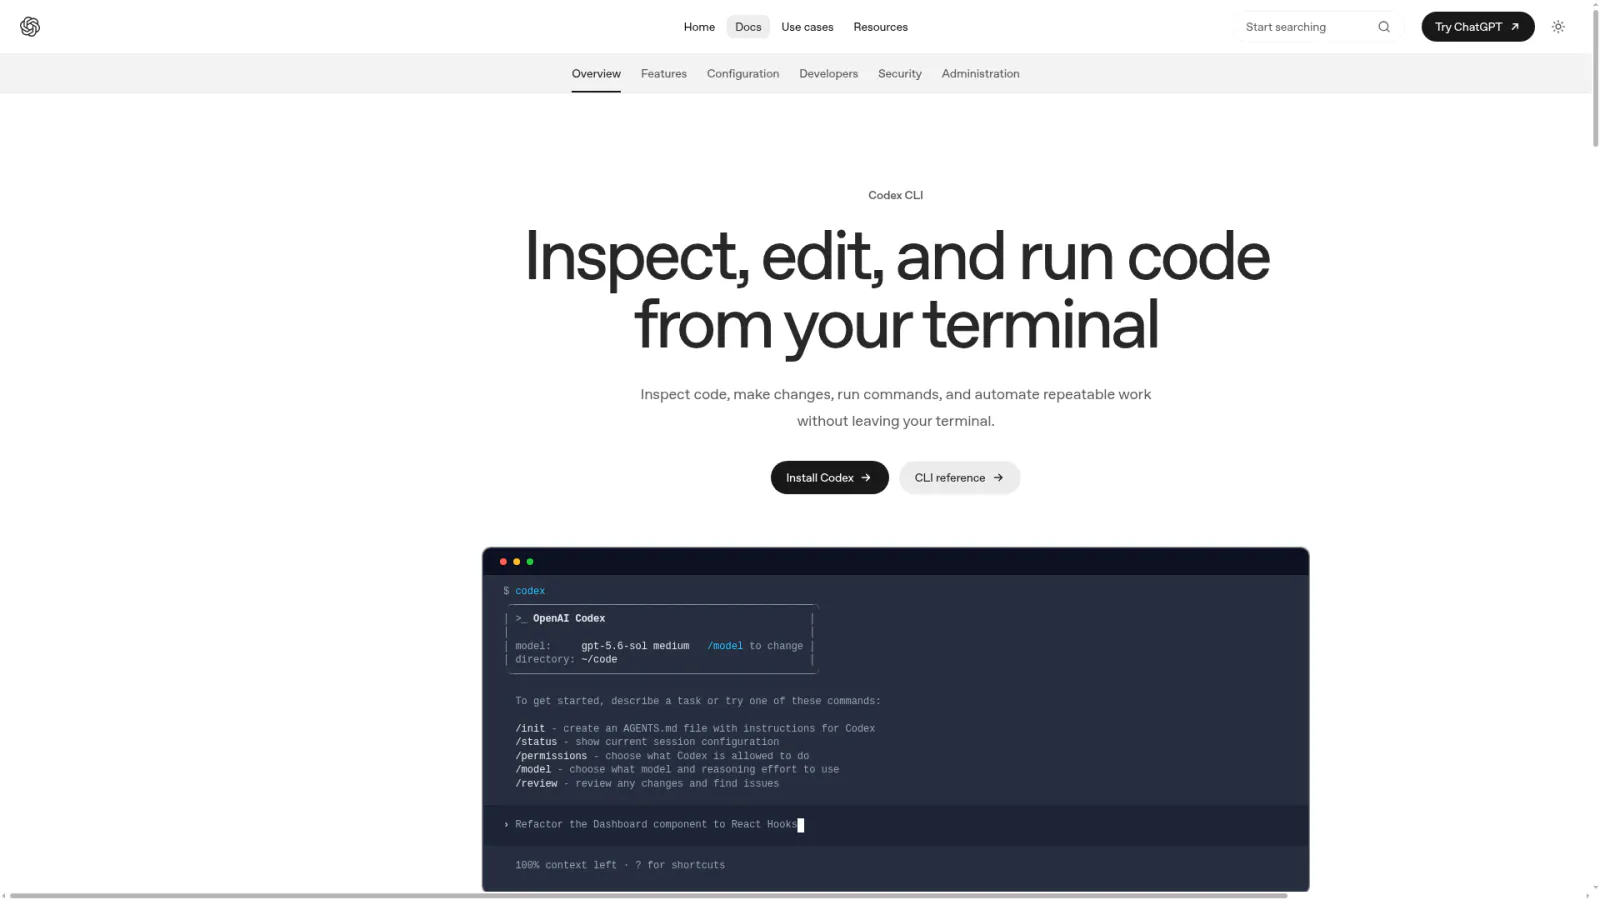Click the "codex" command text in terminal
The height and width of the screenshot is (900, 1600).
[x=530, y=591]
